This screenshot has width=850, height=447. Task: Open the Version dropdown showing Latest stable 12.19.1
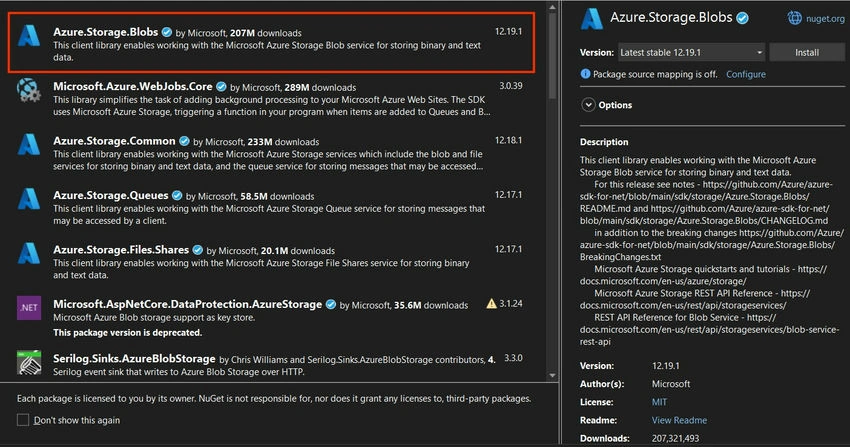(691, 53)
